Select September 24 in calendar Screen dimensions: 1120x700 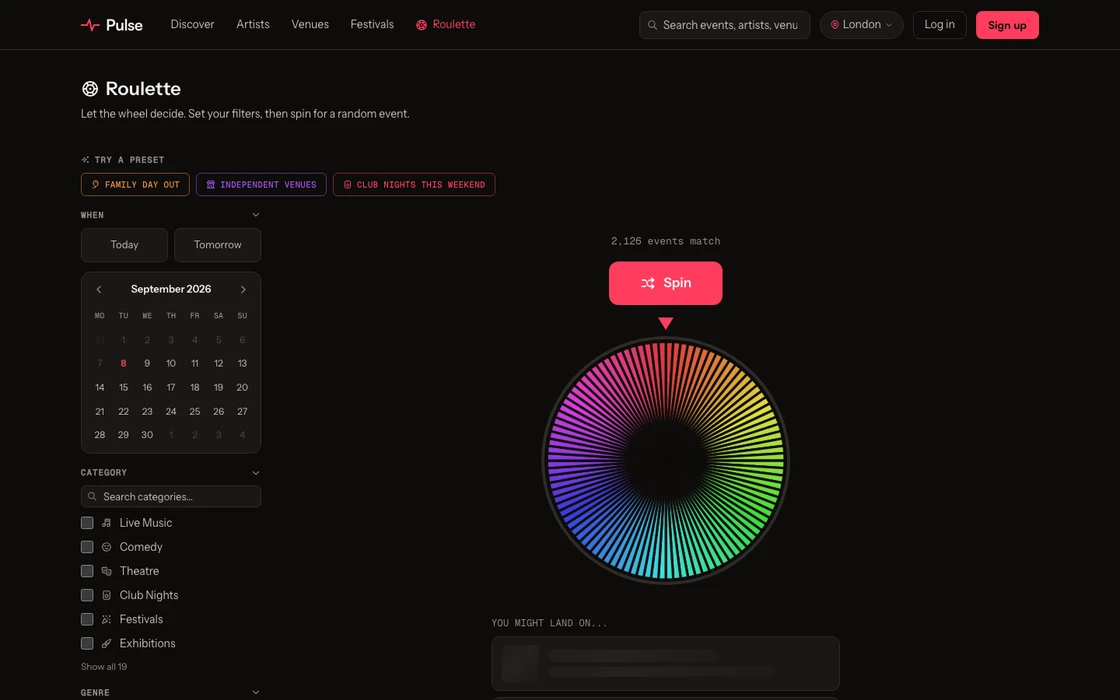coord(171,411)
